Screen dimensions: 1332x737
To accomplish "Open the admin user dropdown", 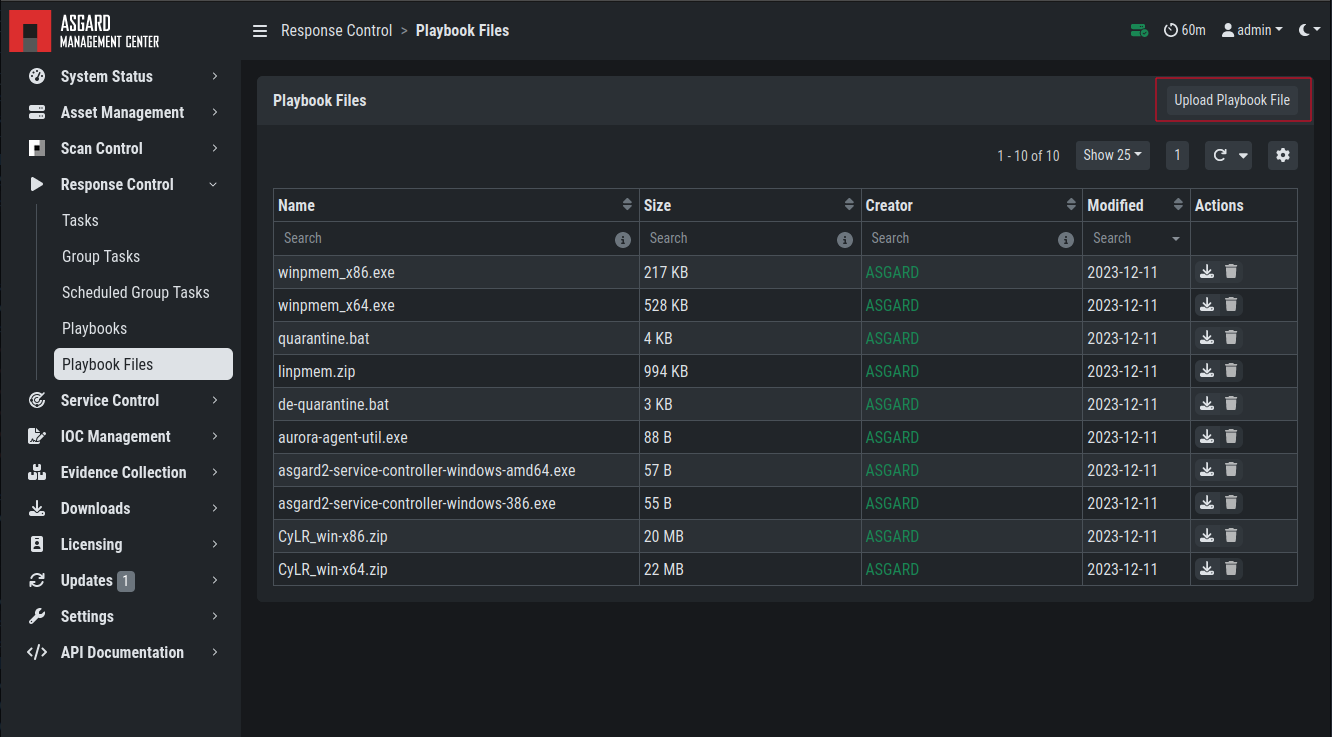I will [x=1252, y=31].
